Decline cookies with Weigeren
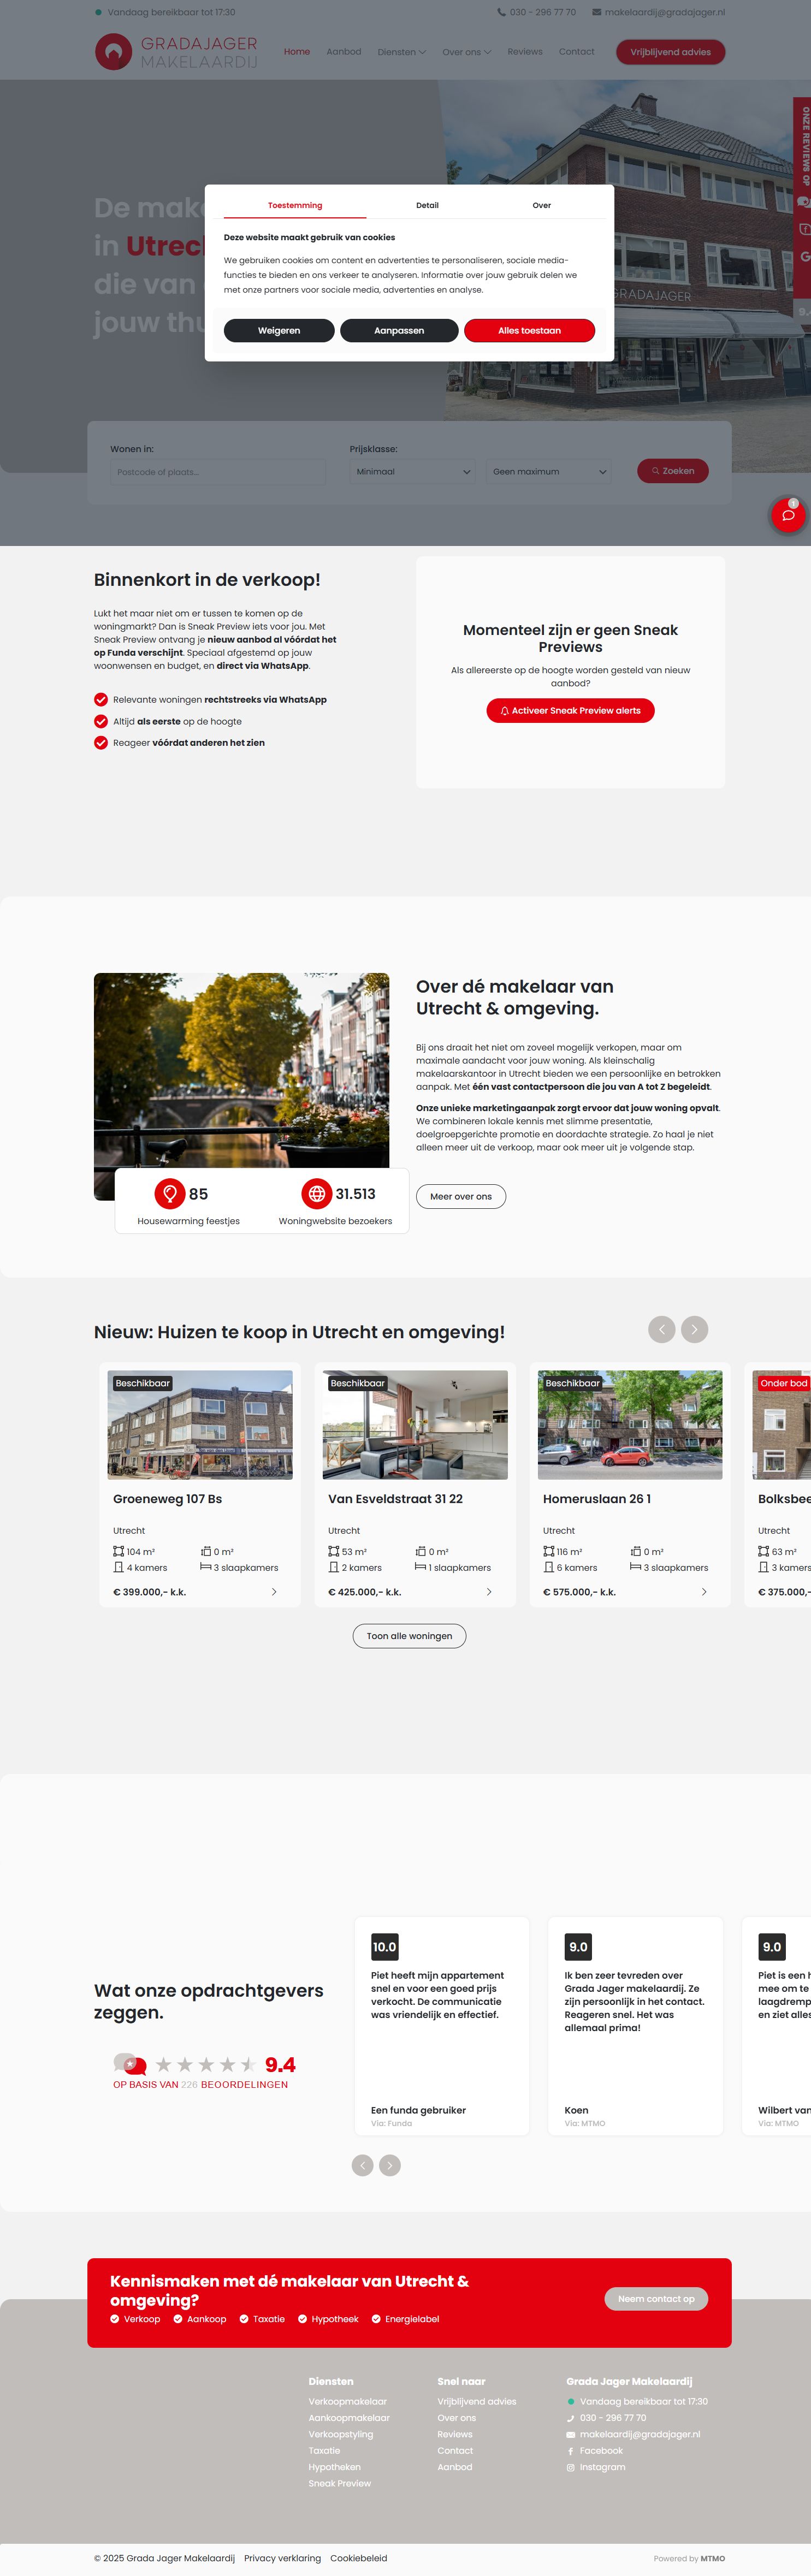Image resolution: width=811 pixels, height=2576 pixels. 279,330
